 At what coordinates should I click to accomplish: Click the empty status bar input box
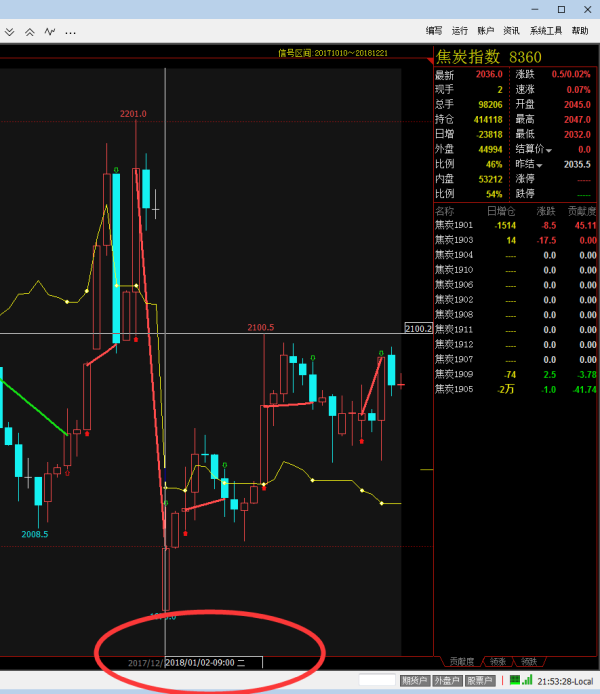coord(378,681)
